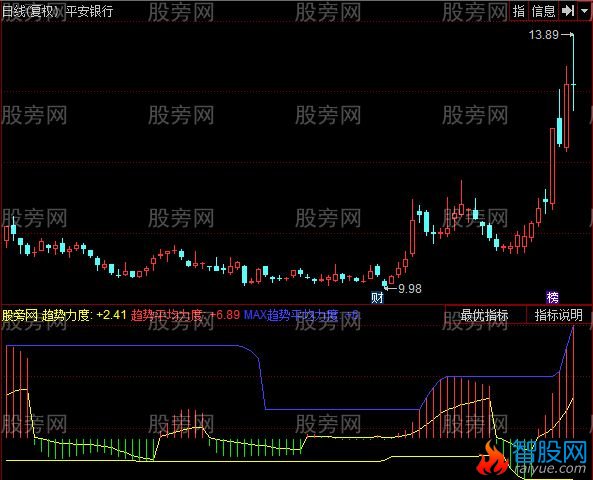This screenshot has width=593, height=480.
Task: Click the 平安银行 stock name
Action: (x=90, y=11)
